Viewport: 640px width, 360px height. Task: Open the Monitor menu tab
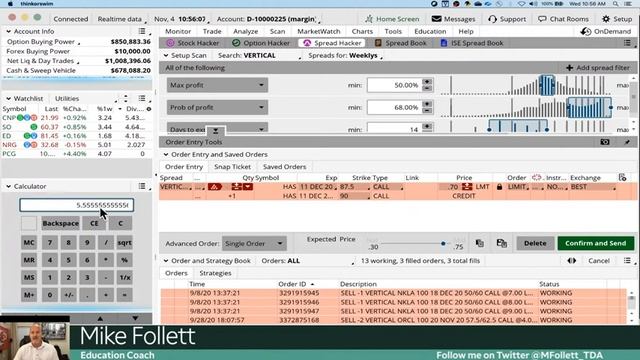pos(178,31)
